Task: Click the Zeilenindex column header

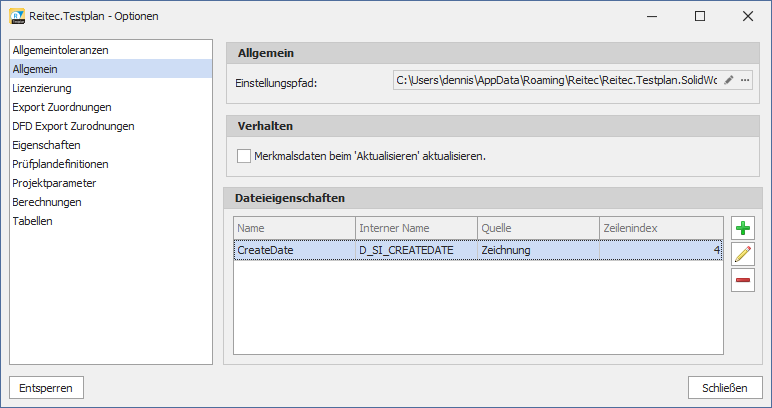Action: point(660,228)
